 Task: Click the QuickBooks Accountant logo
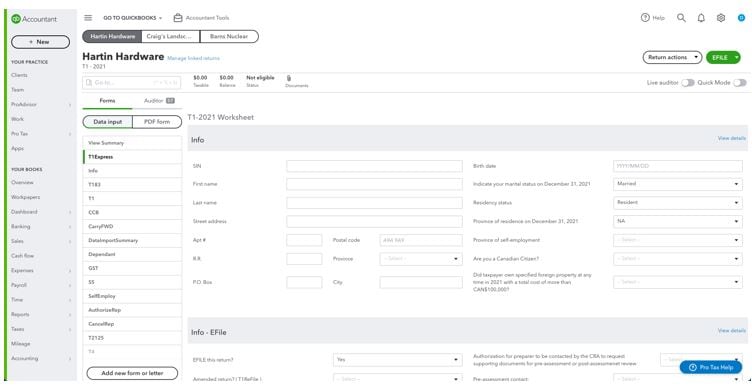click(34, 19)
